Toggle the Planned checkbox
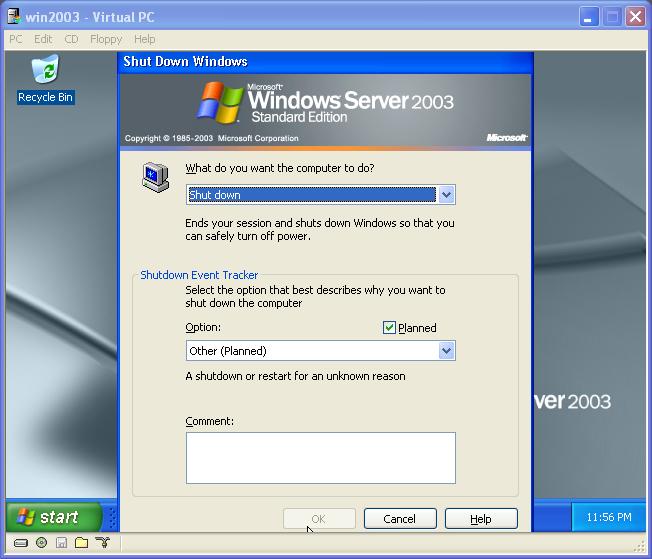 click(389, 328)
